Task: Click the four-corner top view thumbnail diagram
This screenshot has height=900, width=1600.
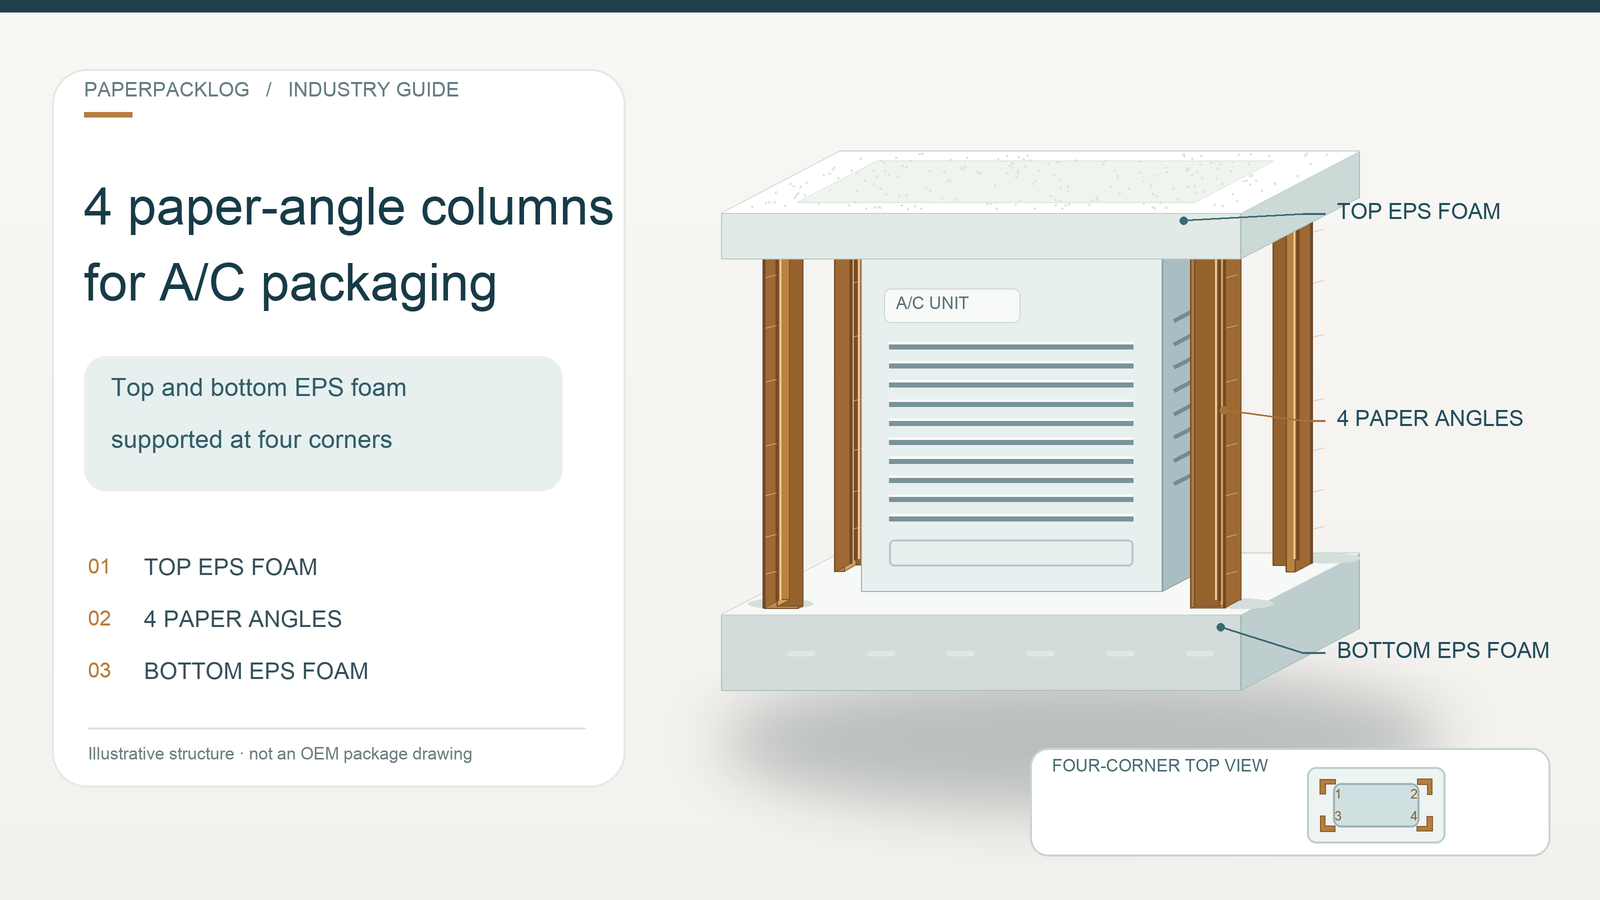Action: pyautogui.click(x=1376, y=805)
